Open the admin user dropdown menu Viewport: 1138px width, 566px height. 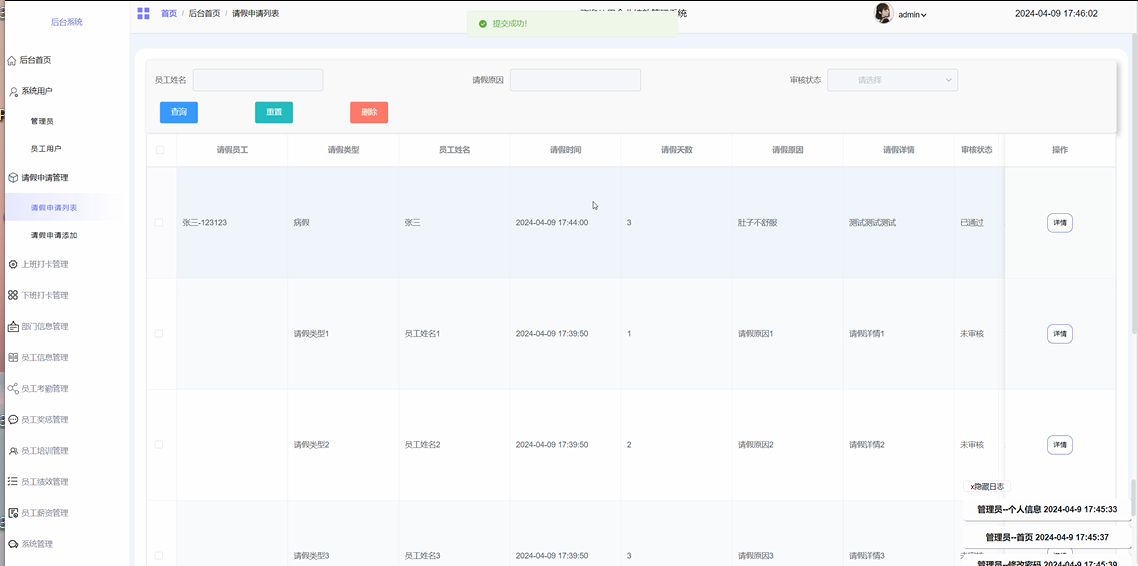[x=912, y=15]
